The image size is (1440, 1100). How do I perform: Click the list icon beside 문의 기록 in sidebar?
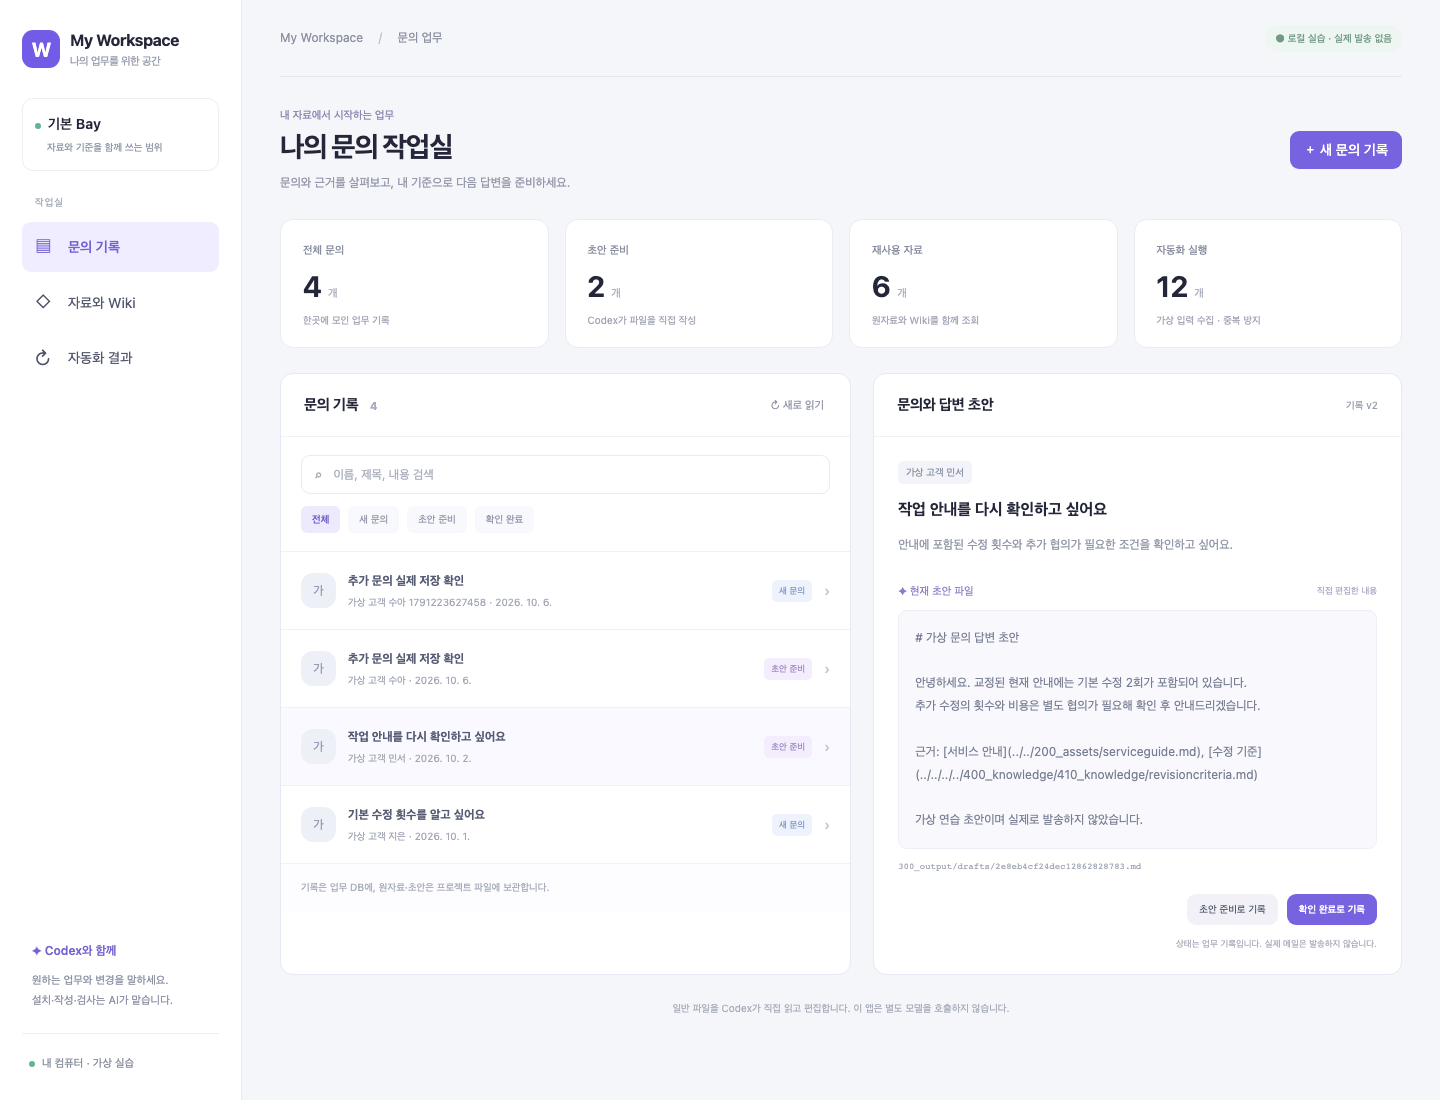(x=43, y=246)
